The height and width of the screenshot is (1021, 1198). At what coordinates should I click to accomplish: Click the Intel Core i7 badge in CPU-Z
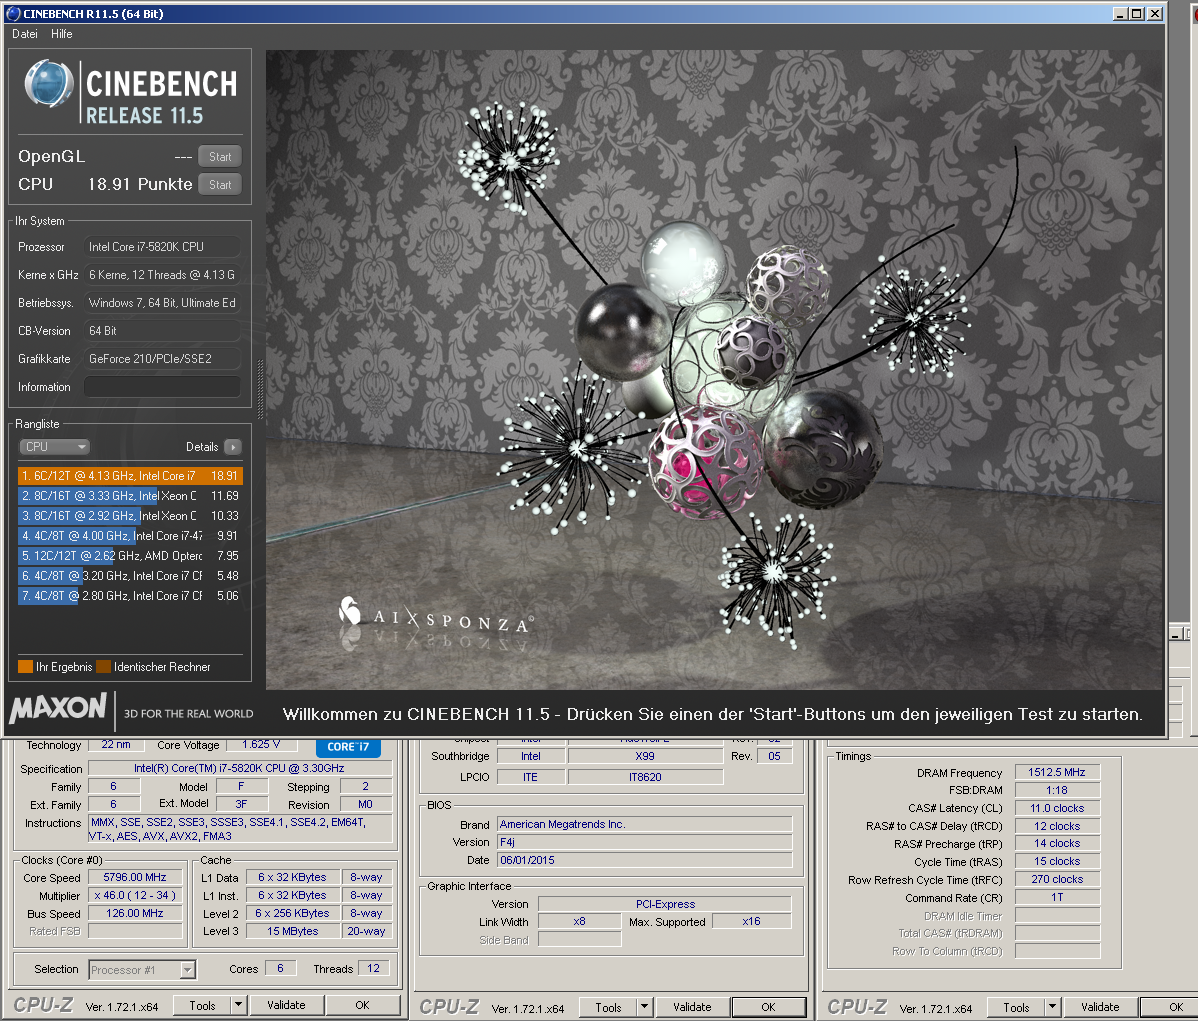[348, 747]
